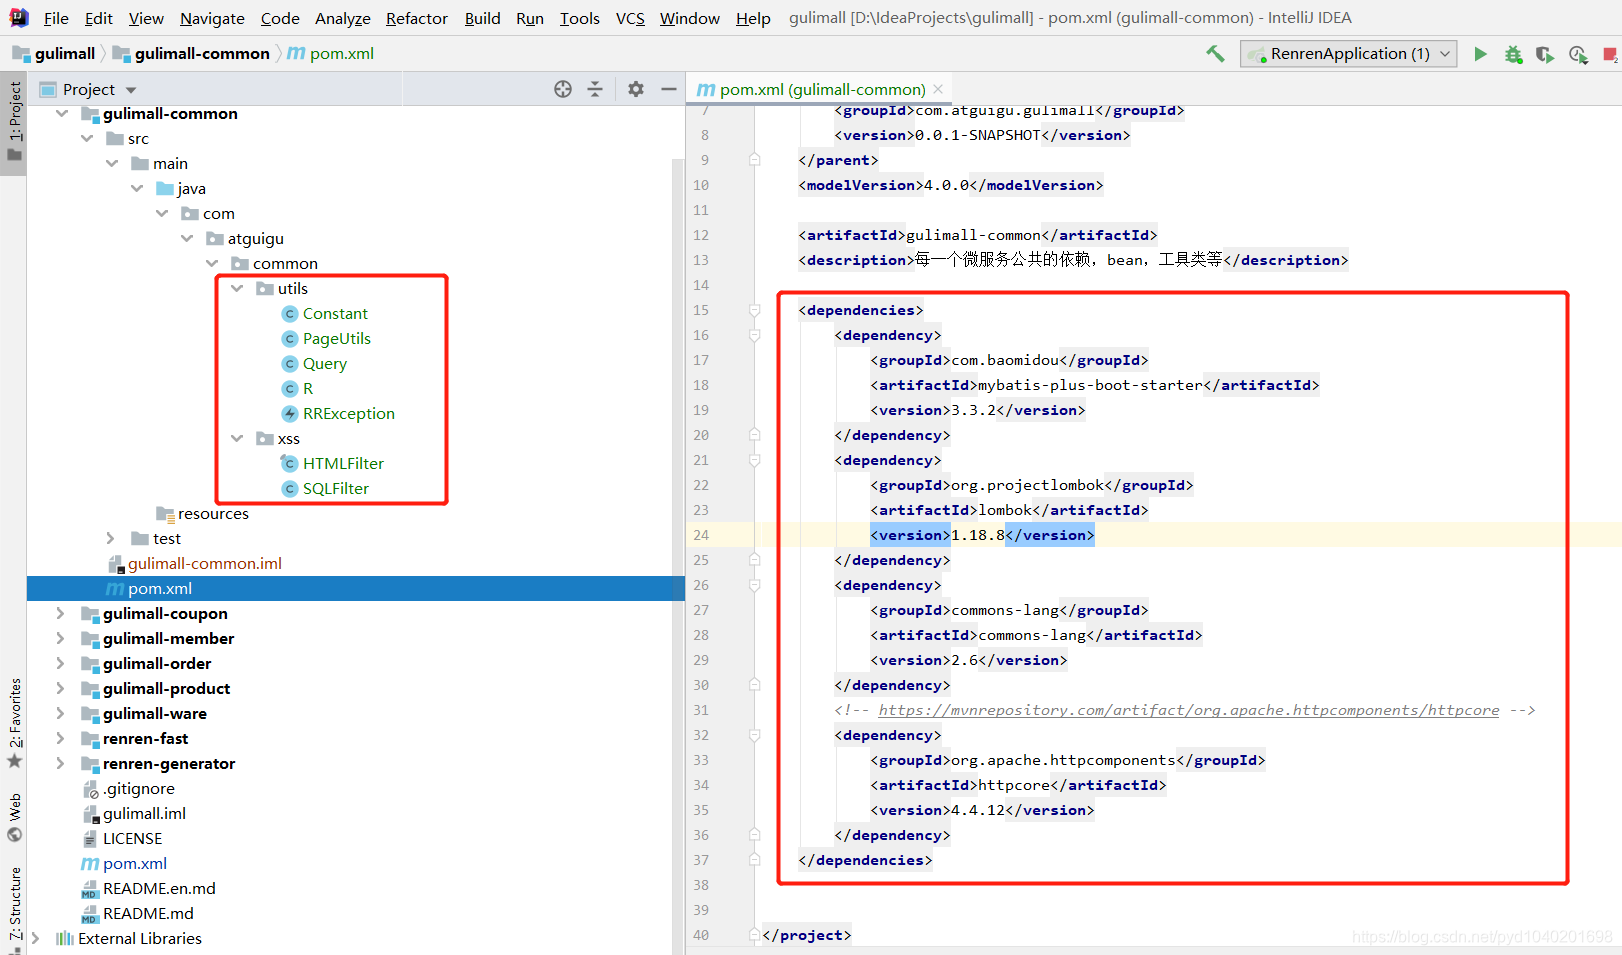1622x955 pixels.
Task: Click the gulimall-common breadcrumb
Action: point(192,54)
